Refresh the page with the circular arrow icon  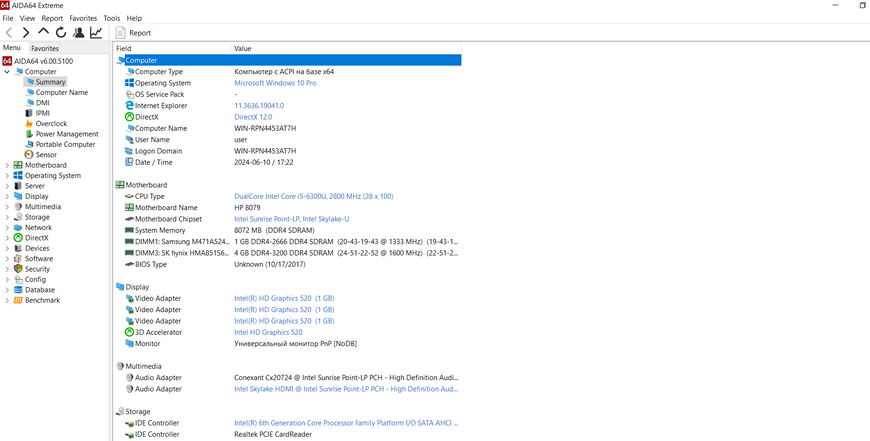pyautogui.click(x=60, y=33)
